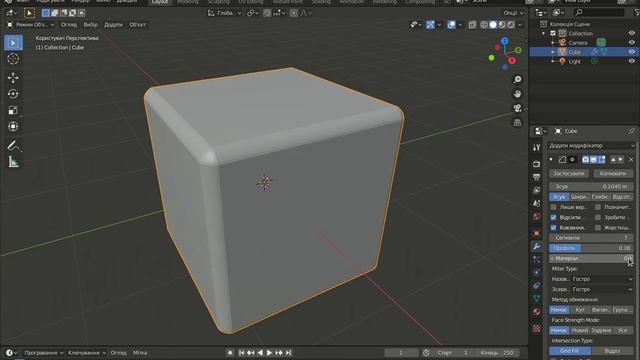Select solid viewport shading mode
640x360 pixels.
(493, 25)
